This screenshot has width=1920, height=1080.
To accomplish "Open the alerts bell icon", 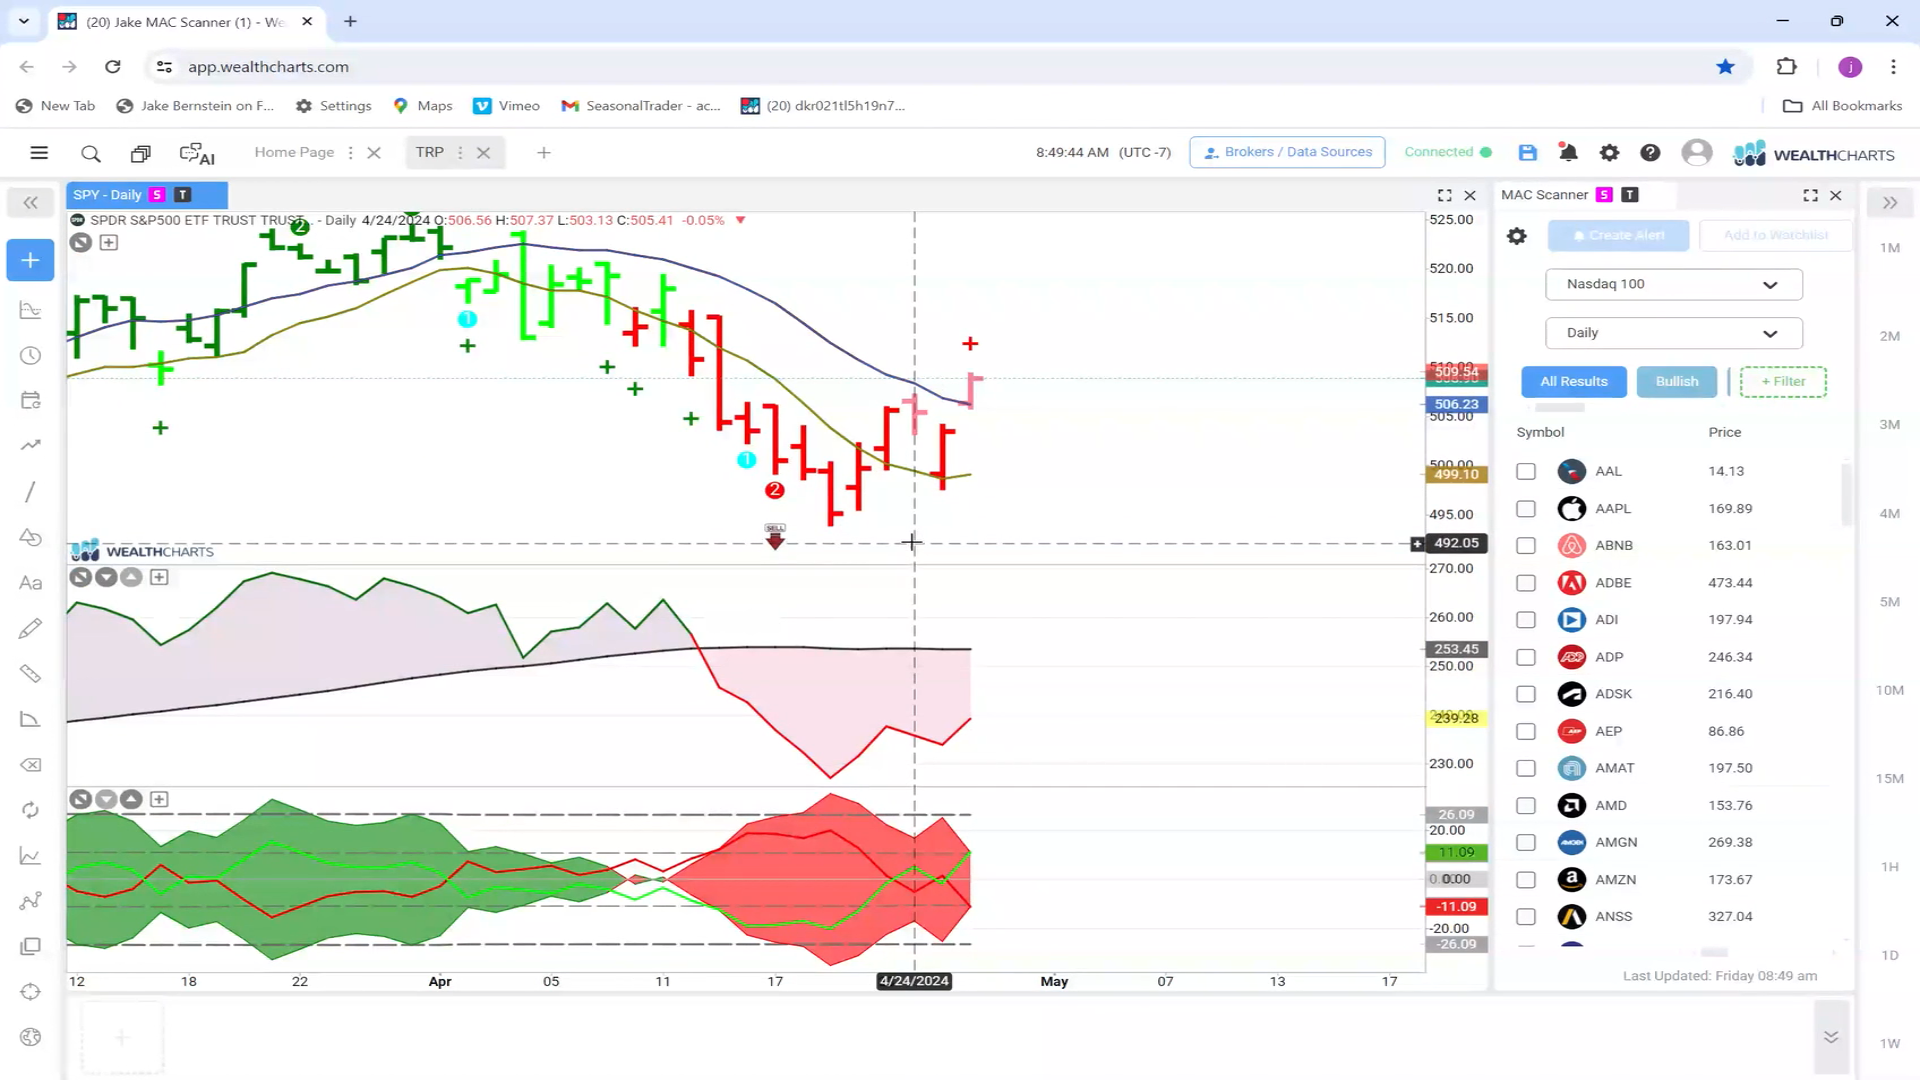I will pyautogui.click(x=1568, y=152).
